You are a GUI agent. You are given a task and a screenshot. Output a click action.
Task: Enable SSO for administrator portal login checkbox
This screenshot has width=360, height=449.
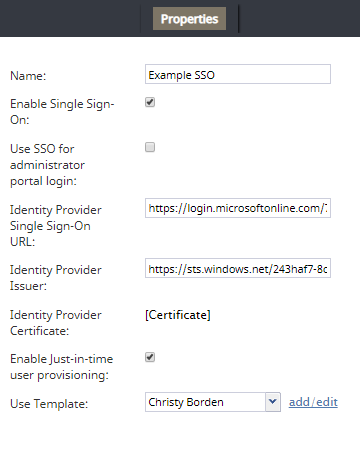click(150, 147)
